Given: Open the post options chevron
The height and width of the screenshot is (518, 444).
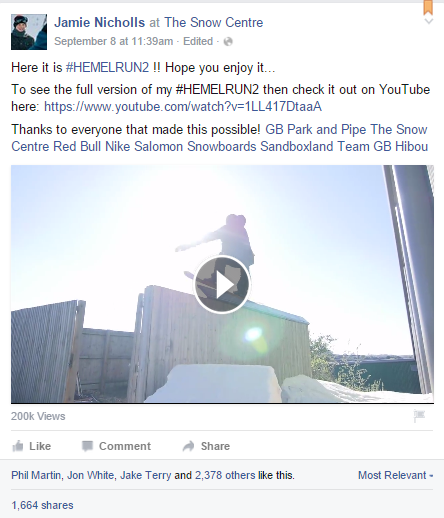Looking at the screenshot, I should click(429, 22).
